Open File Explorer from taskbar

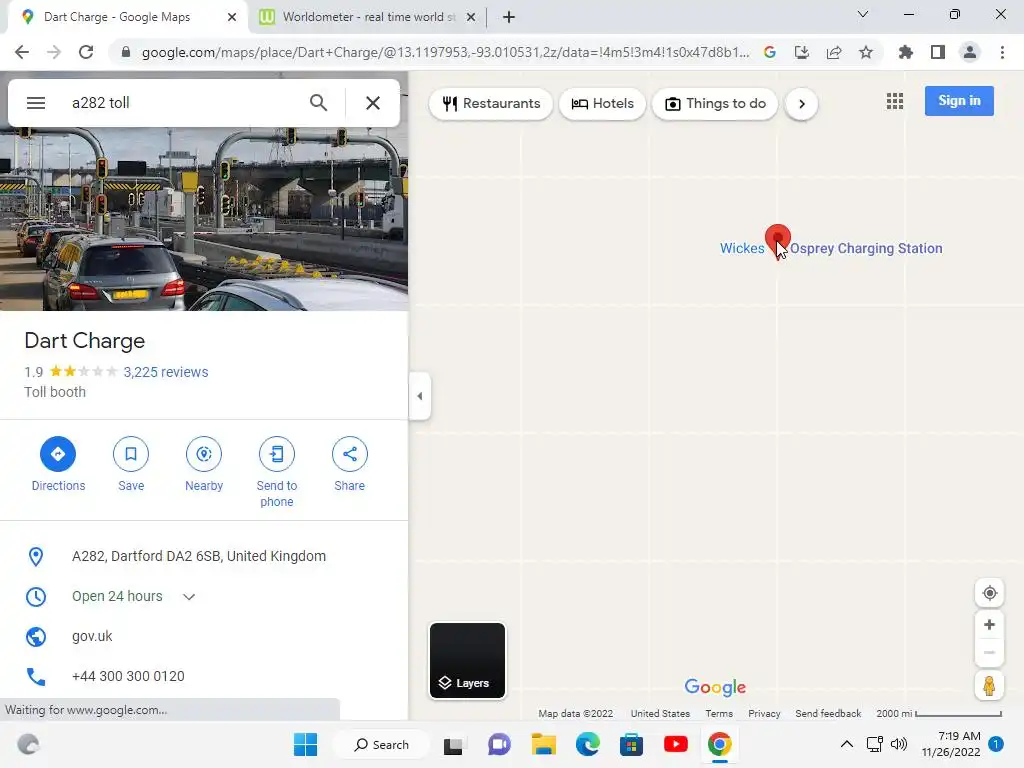(543, 744)
